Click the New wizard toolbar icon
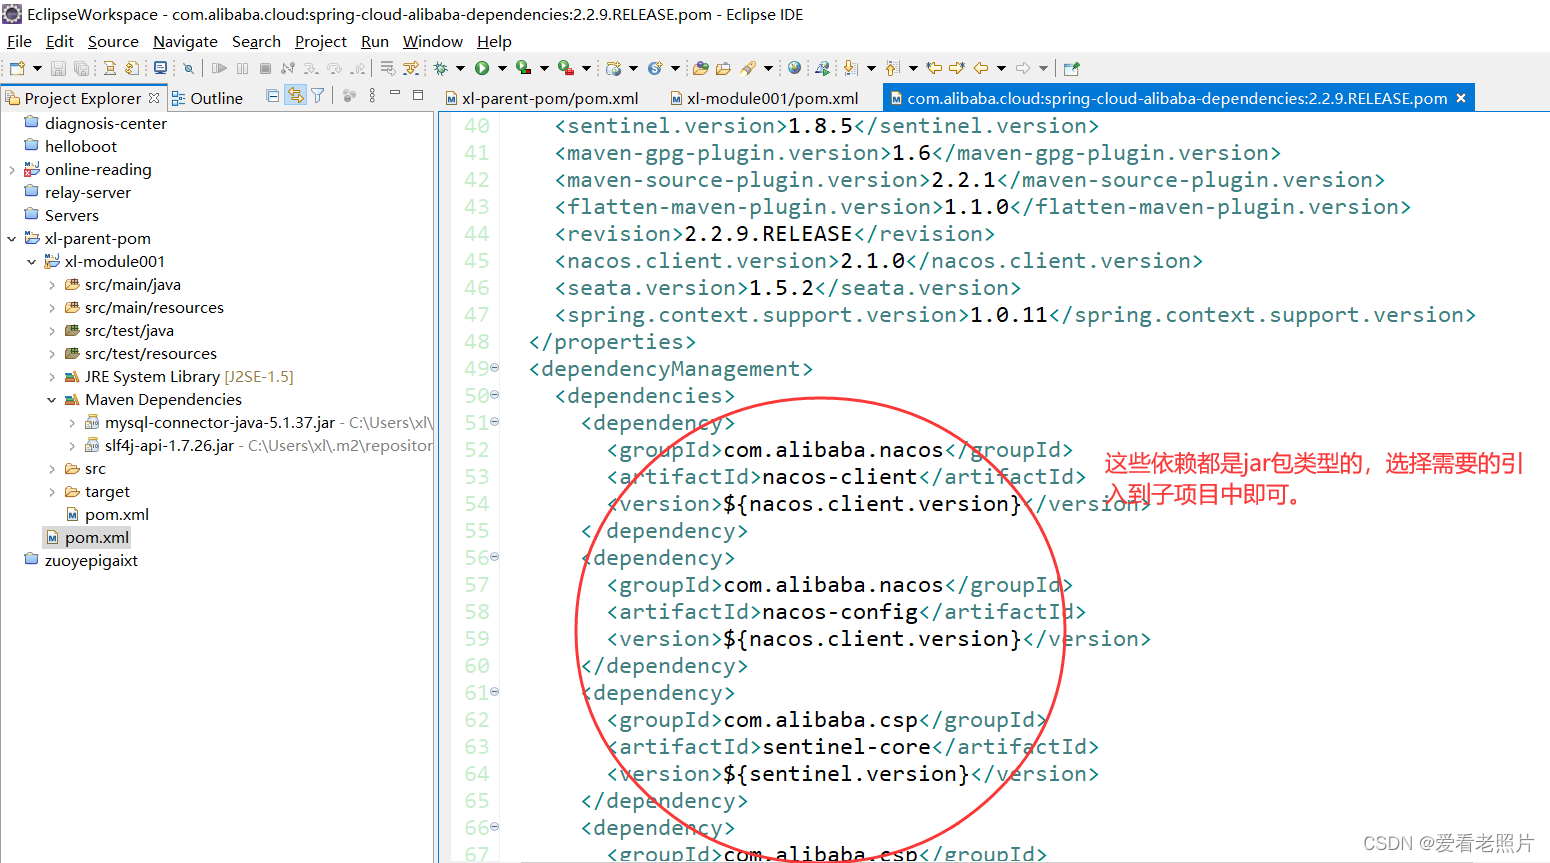The image size is (1550, 863). (x=17, y=68)
